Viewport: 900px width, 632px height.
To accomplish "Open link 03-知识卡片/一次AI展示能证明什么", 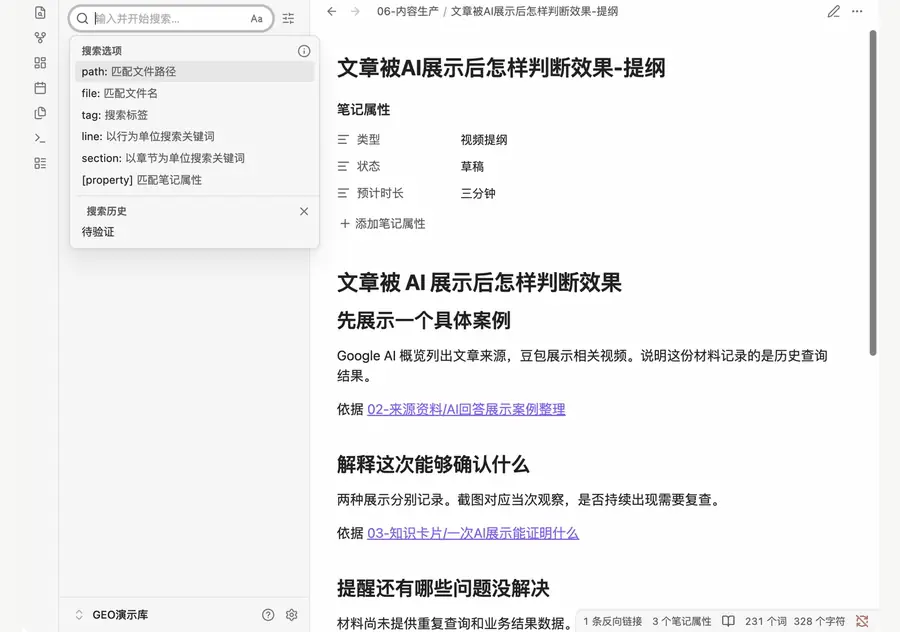I will 473,533.
